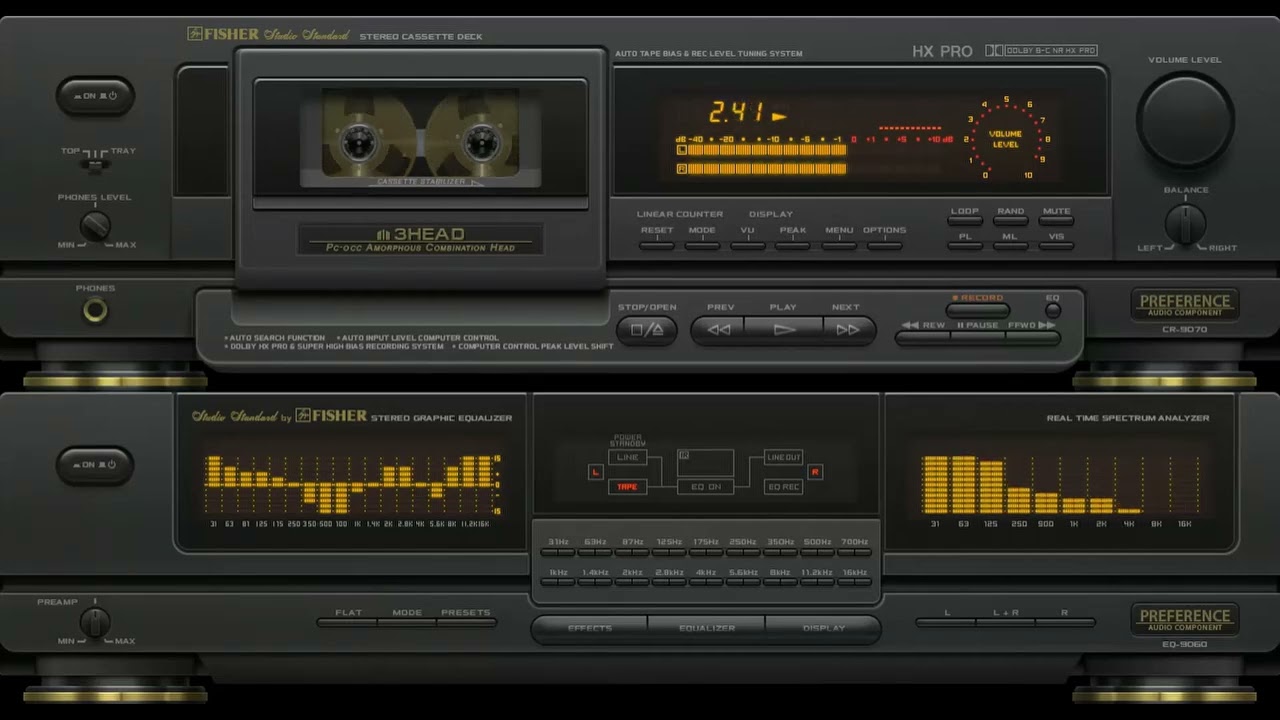The image size is (1280, 720).
Task: Open the equalizer PRESETS
Action: (466, 622)
